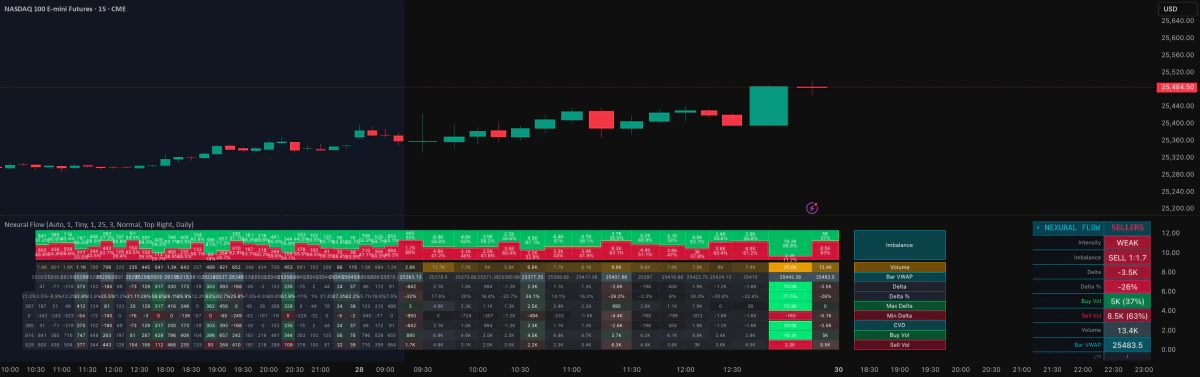Screen dimensions: 1200x377
Task: Click the orange Volume legend row
Action: tap(899, 267)
